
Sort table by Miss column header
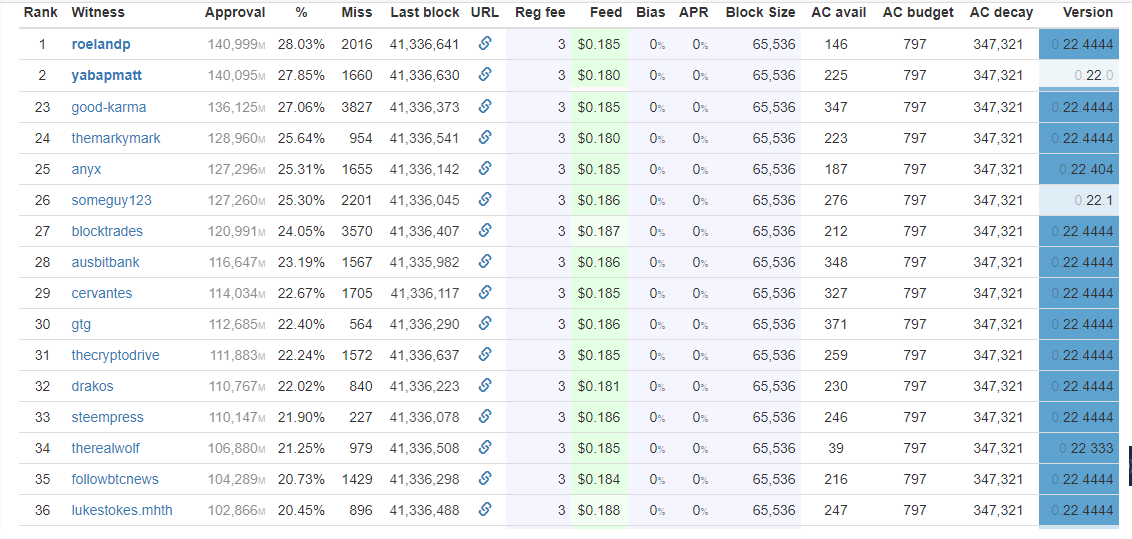tap(357, 12)
